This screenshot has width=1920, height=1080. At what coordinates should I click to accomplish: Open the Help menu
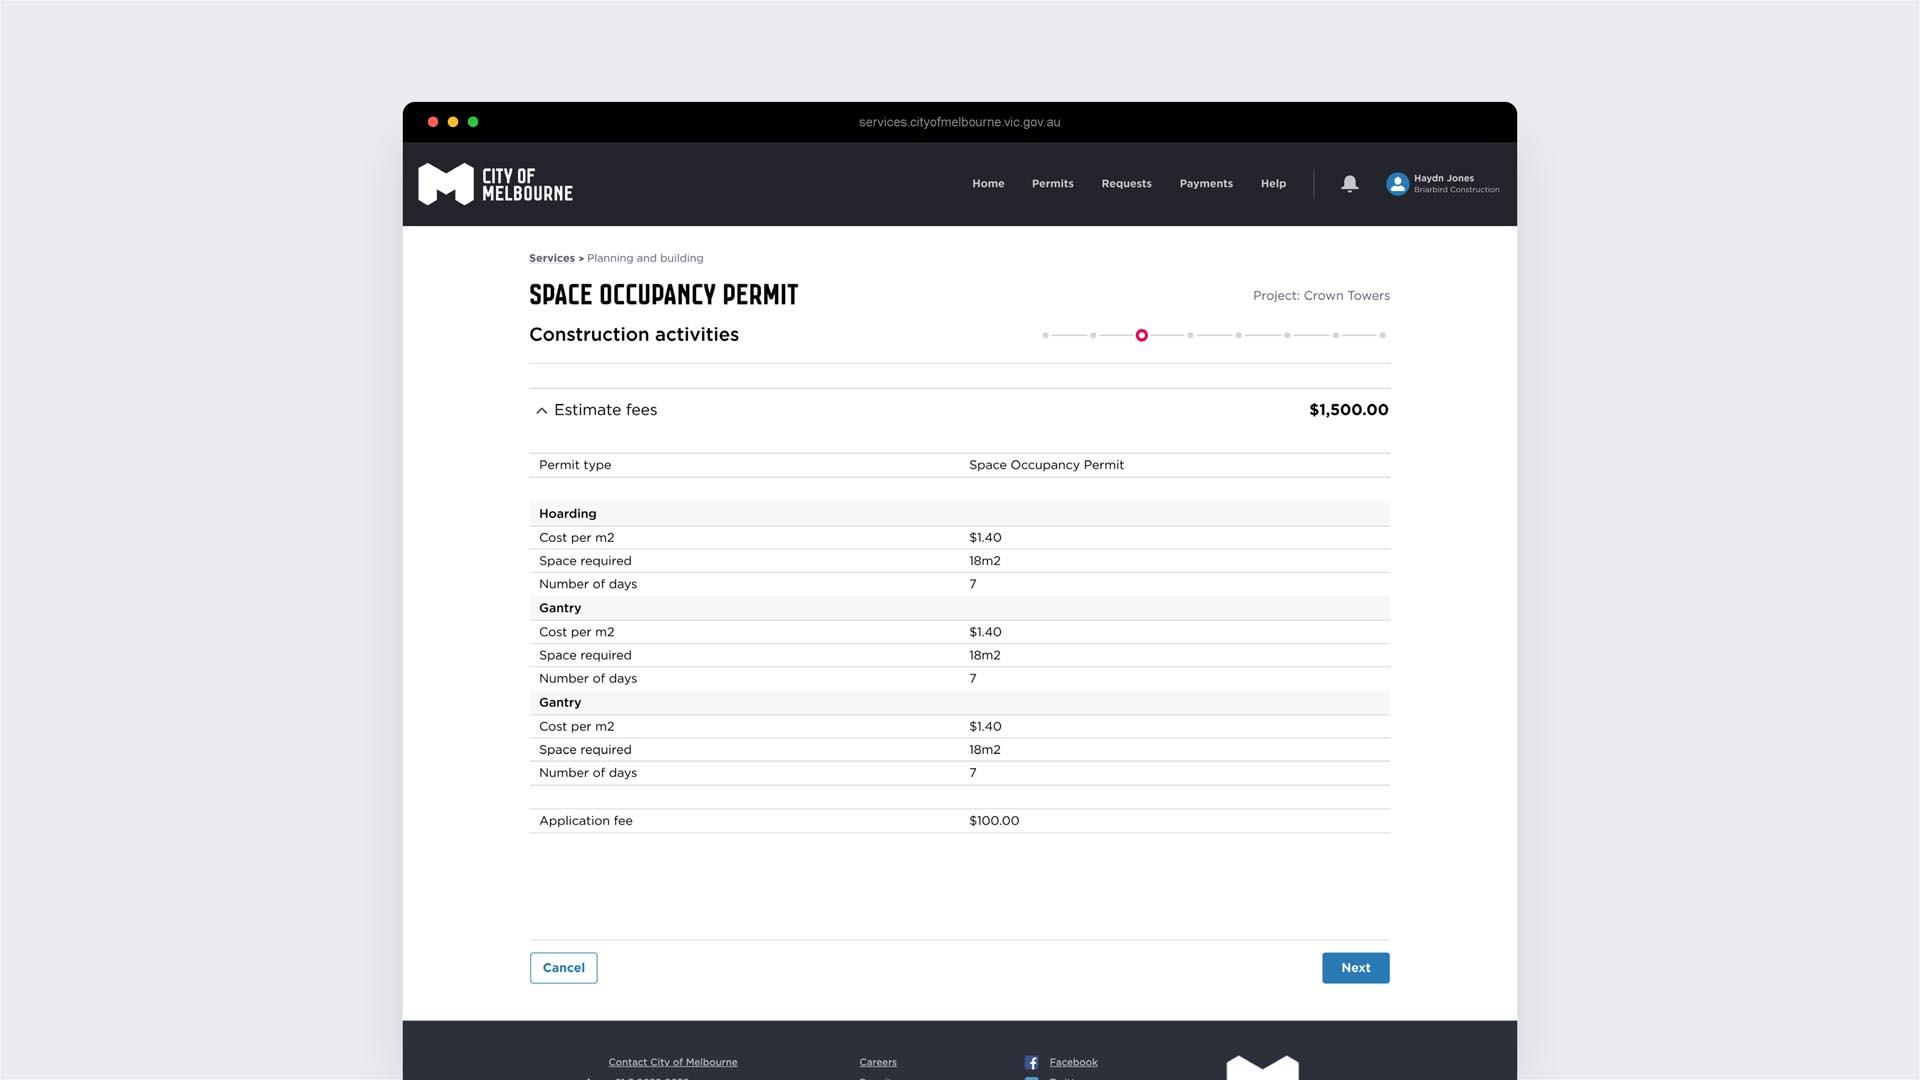[1272, 183]
